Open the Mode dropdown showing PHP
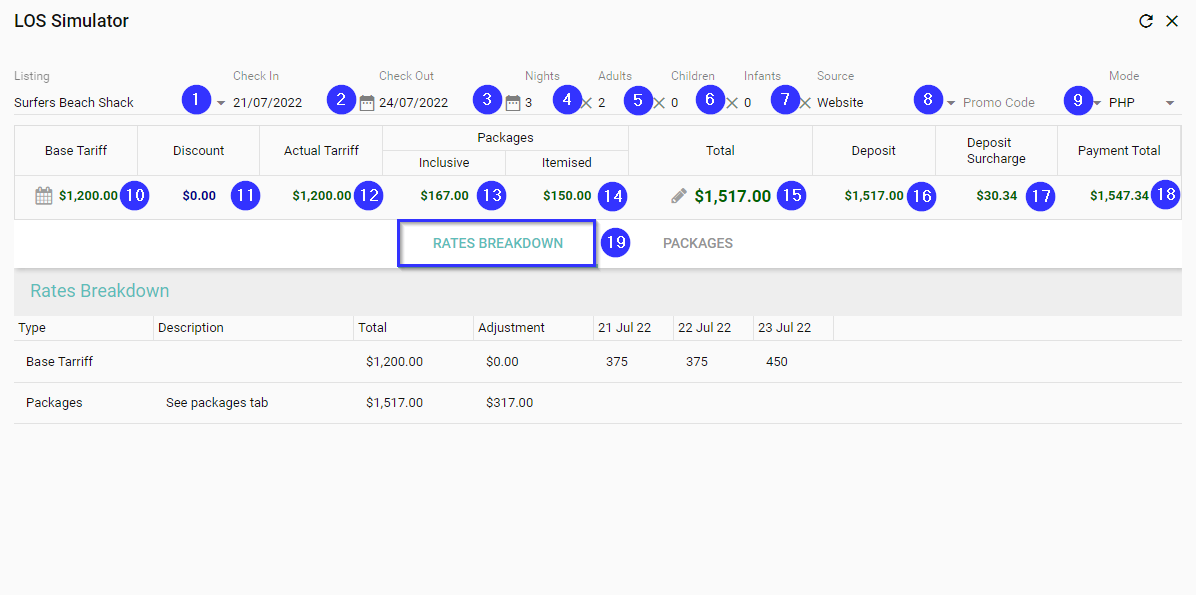Viewport: 1196px width, 595px height. 1170,103
